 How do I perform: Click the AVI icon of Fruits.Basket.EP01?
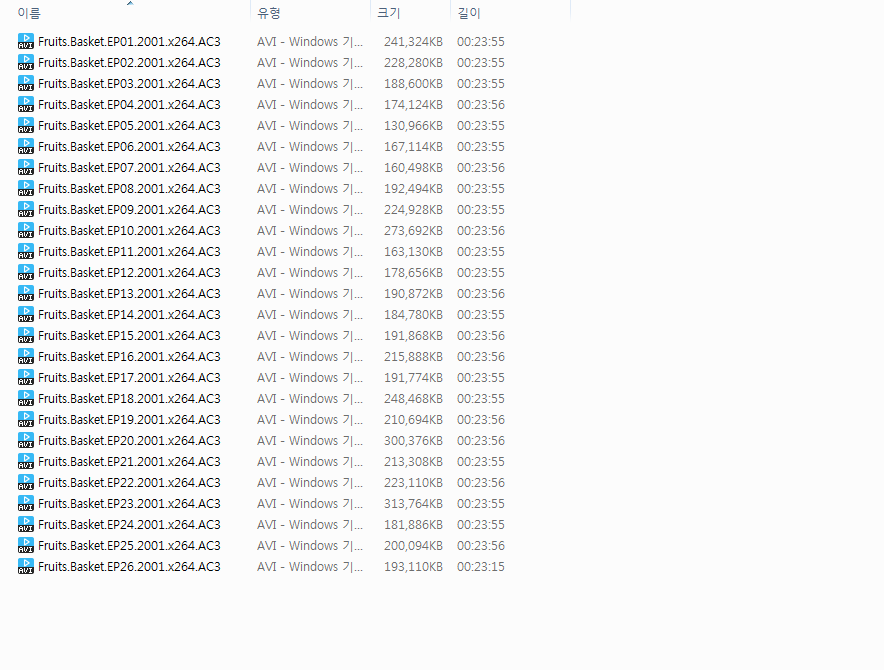26,42
